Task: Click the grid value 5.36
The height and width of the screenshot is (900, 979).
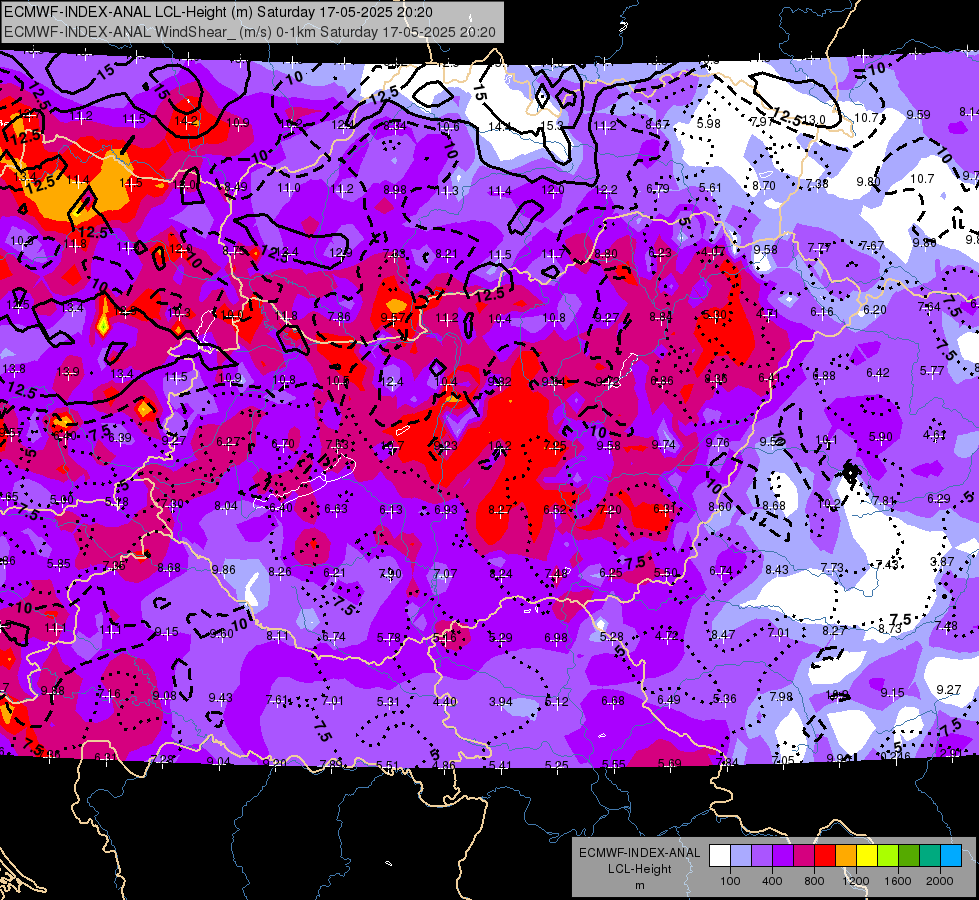Action: (724, 698)
